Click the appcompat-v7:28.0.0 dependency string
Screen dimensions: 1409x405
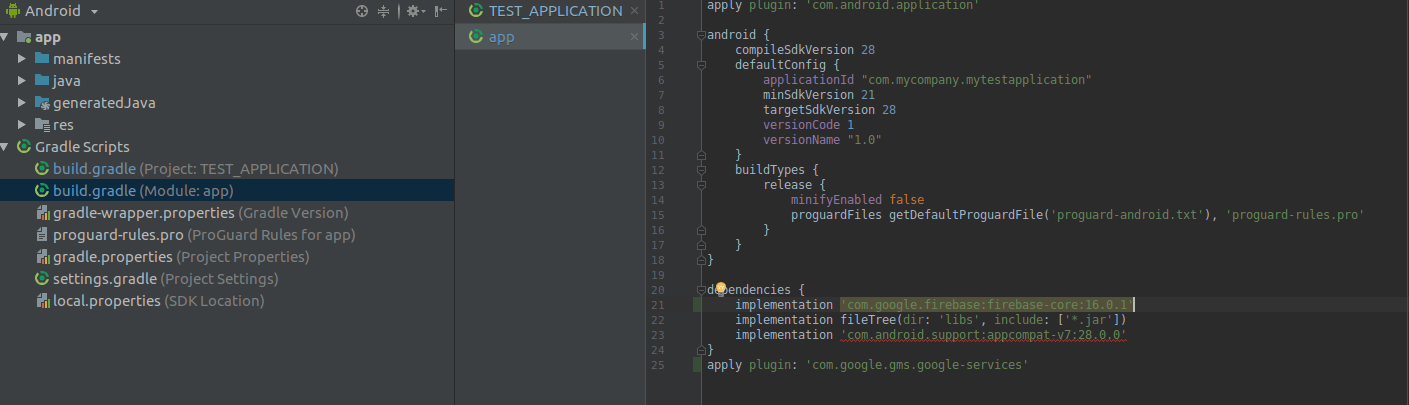tap(984, 334)
